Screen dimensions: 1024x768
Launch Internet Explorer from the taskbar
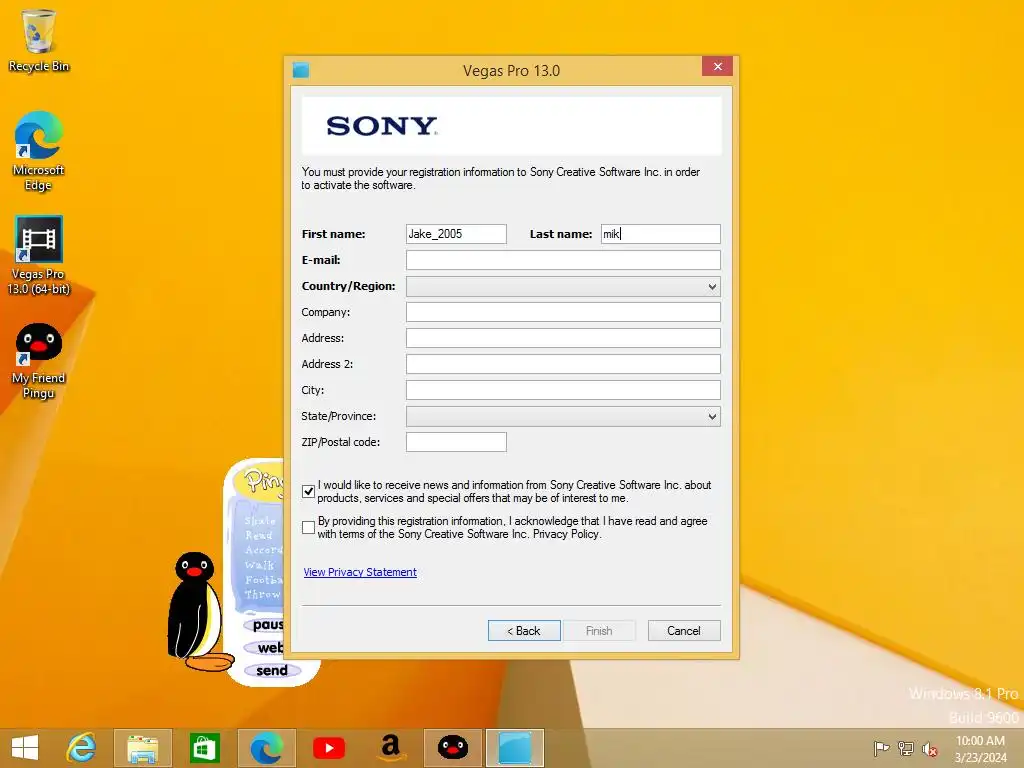tap(81, 748)
